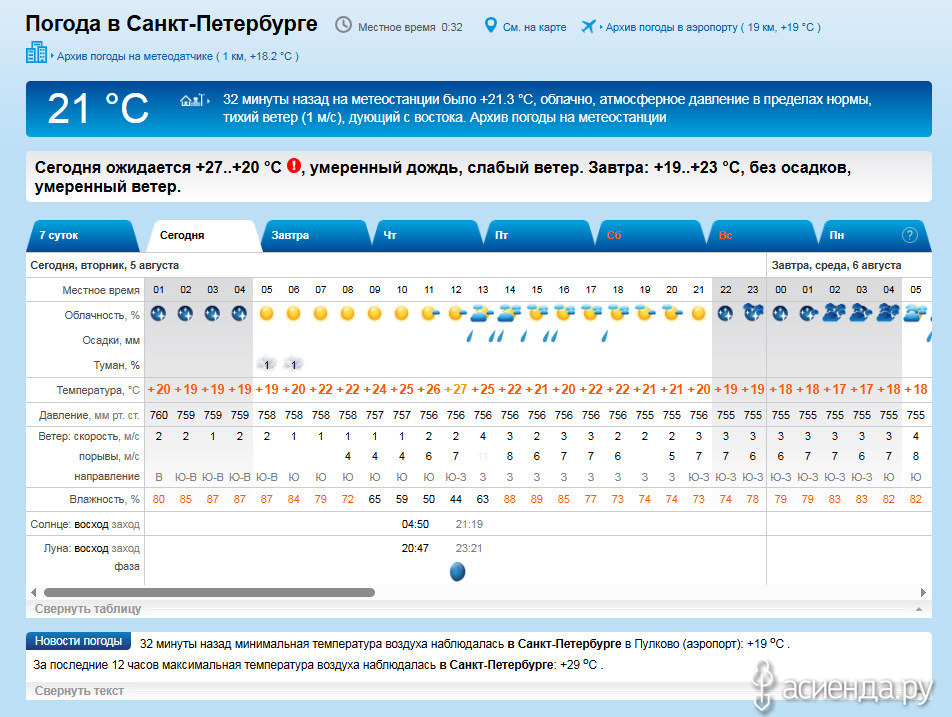Click the cloudy night icon at 23 hour
952x717 pixels.
tap(753, 312)
